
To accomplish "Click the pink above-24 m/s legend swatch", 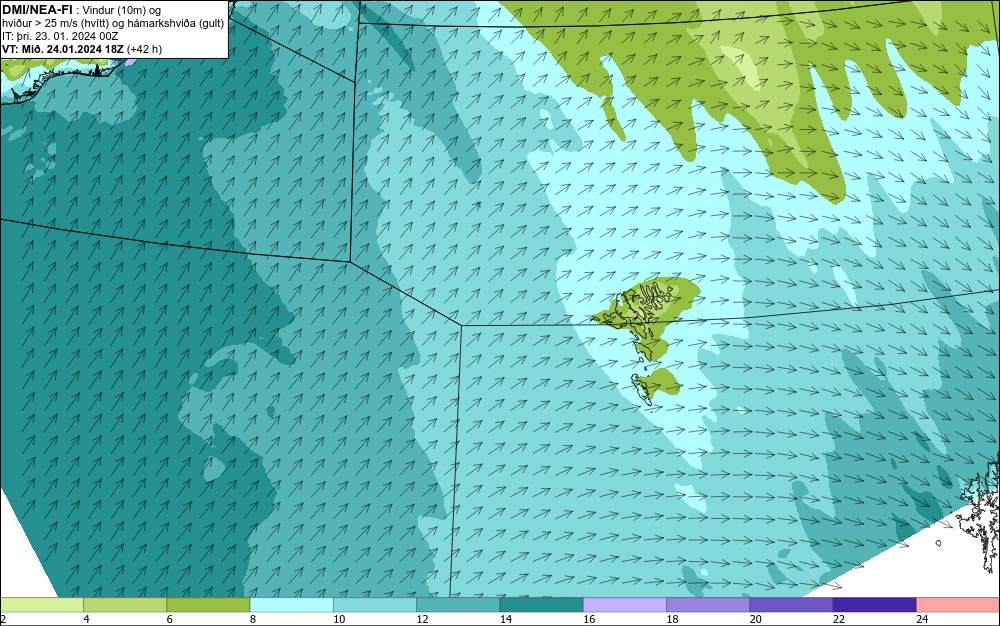I will [958, 604].
